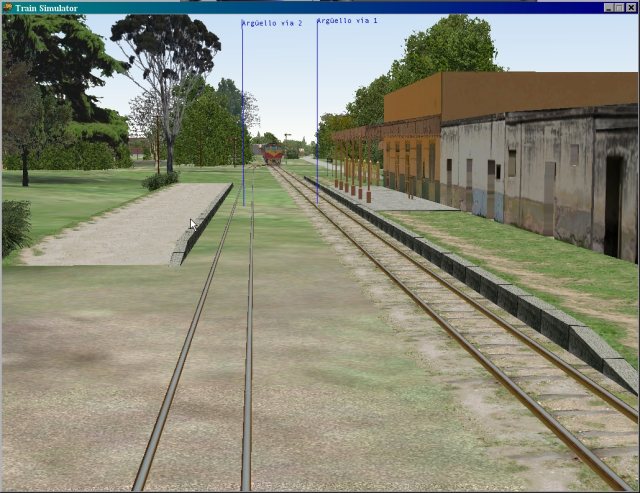
Task: Select the red locomotive in the distance
Action: click(273, 154)
